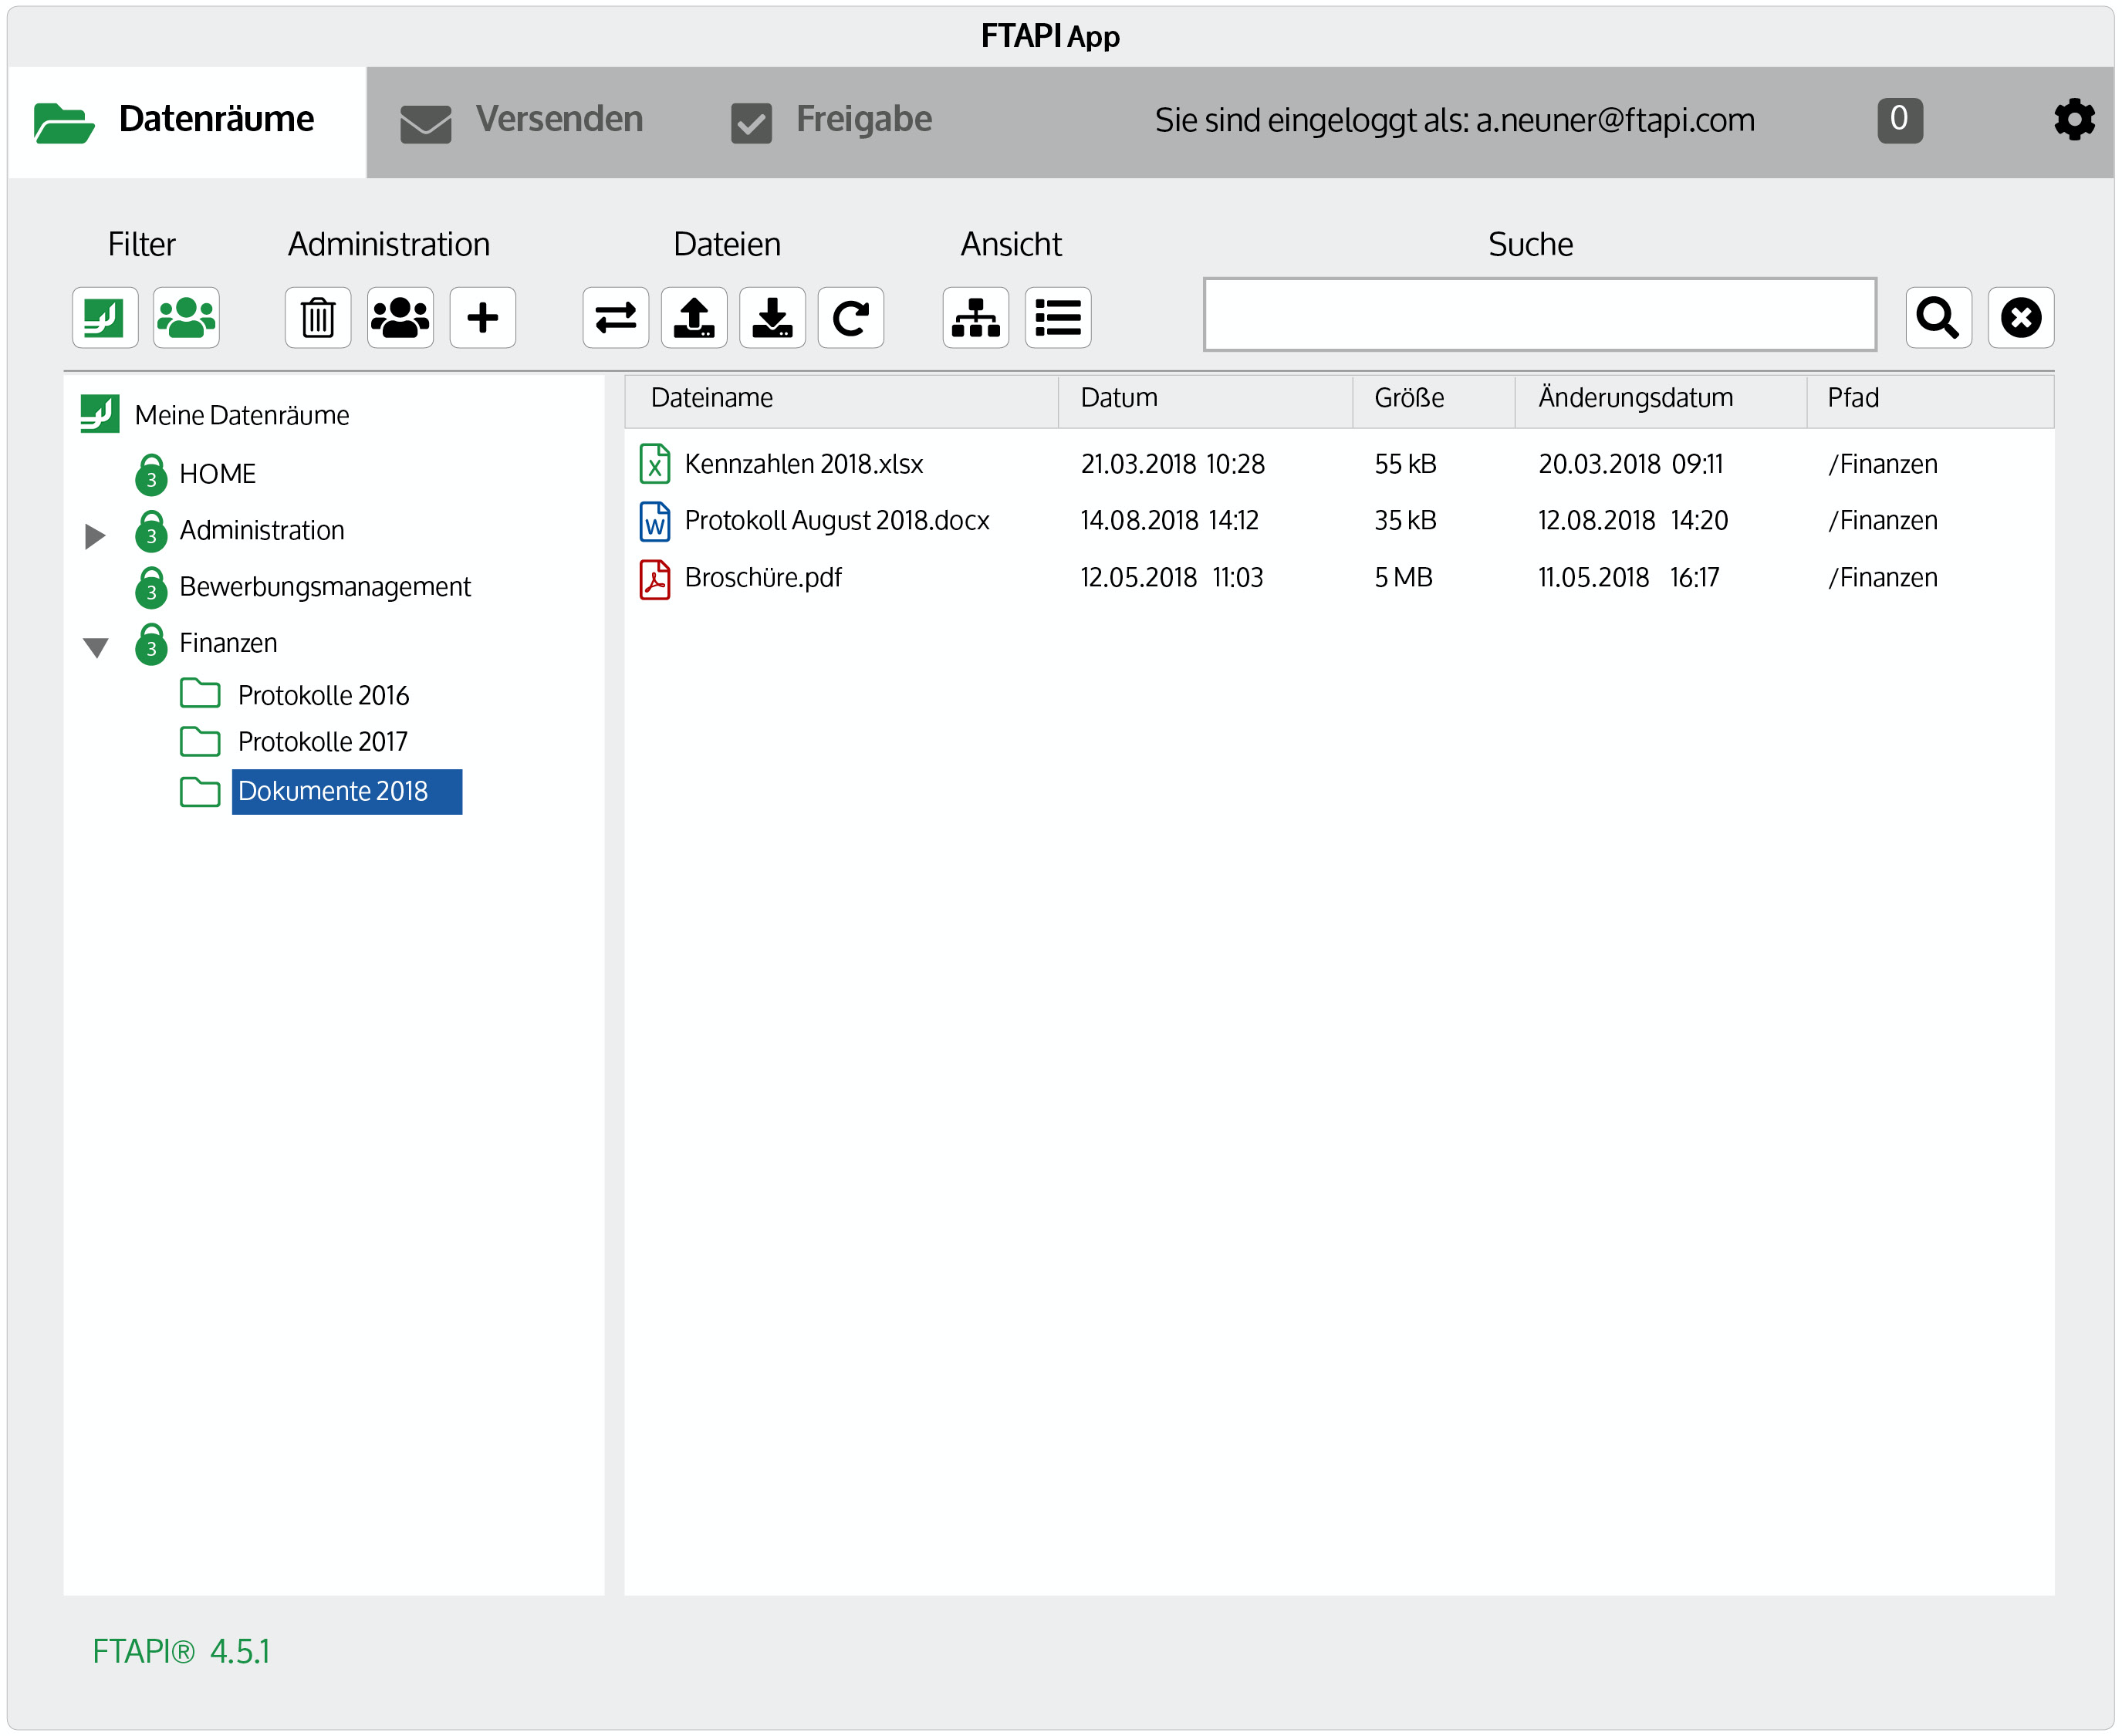
Task: Toggle the green users group filter
Action: [x=186, y=318]
